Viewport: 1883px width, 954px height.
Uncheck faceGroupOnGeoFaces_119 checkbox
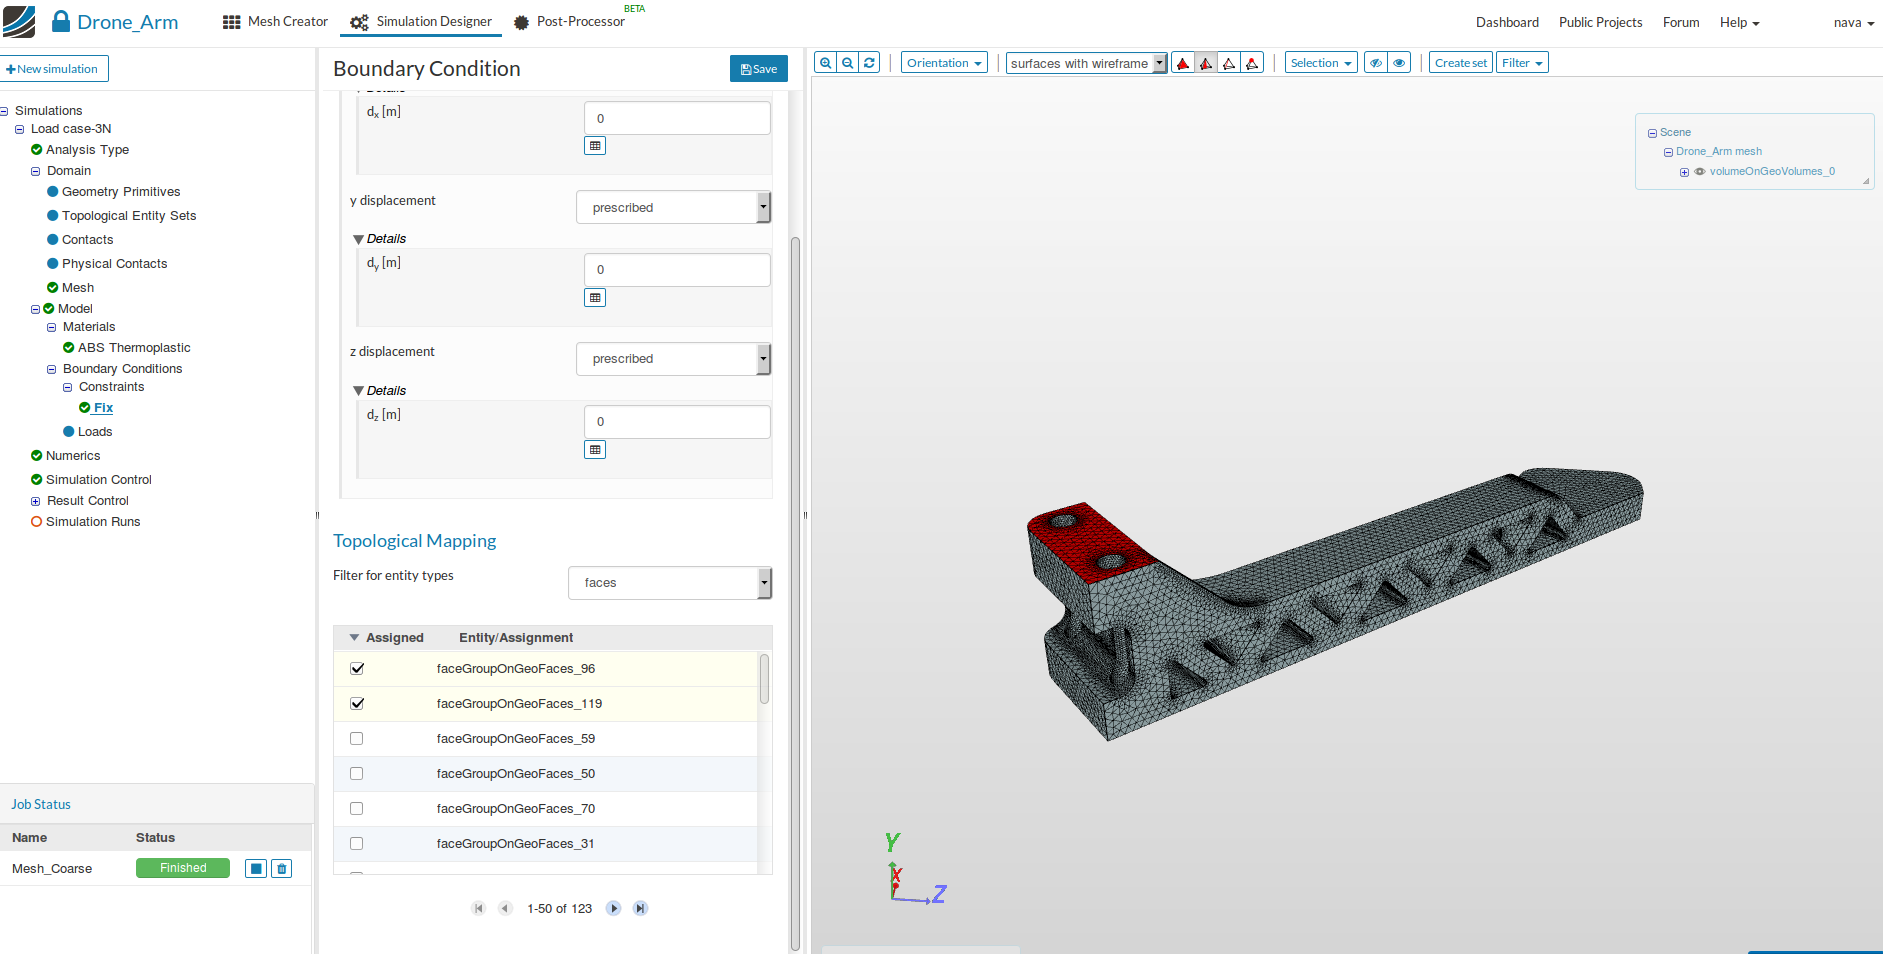(x=357, y=704)
